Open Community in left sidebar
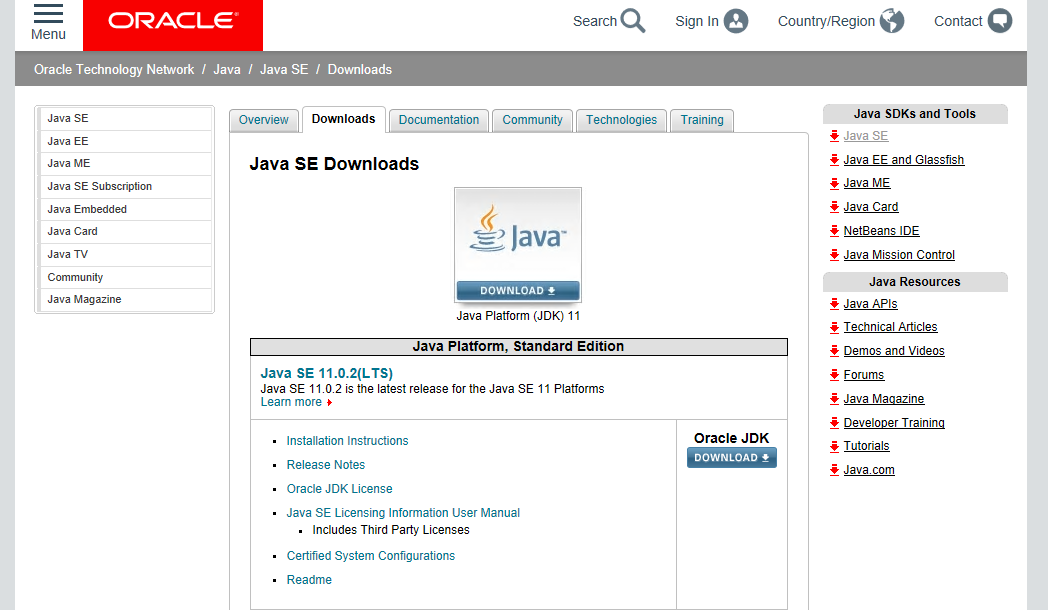Viewport: 1048px width, 610px height. click(125, 277)
